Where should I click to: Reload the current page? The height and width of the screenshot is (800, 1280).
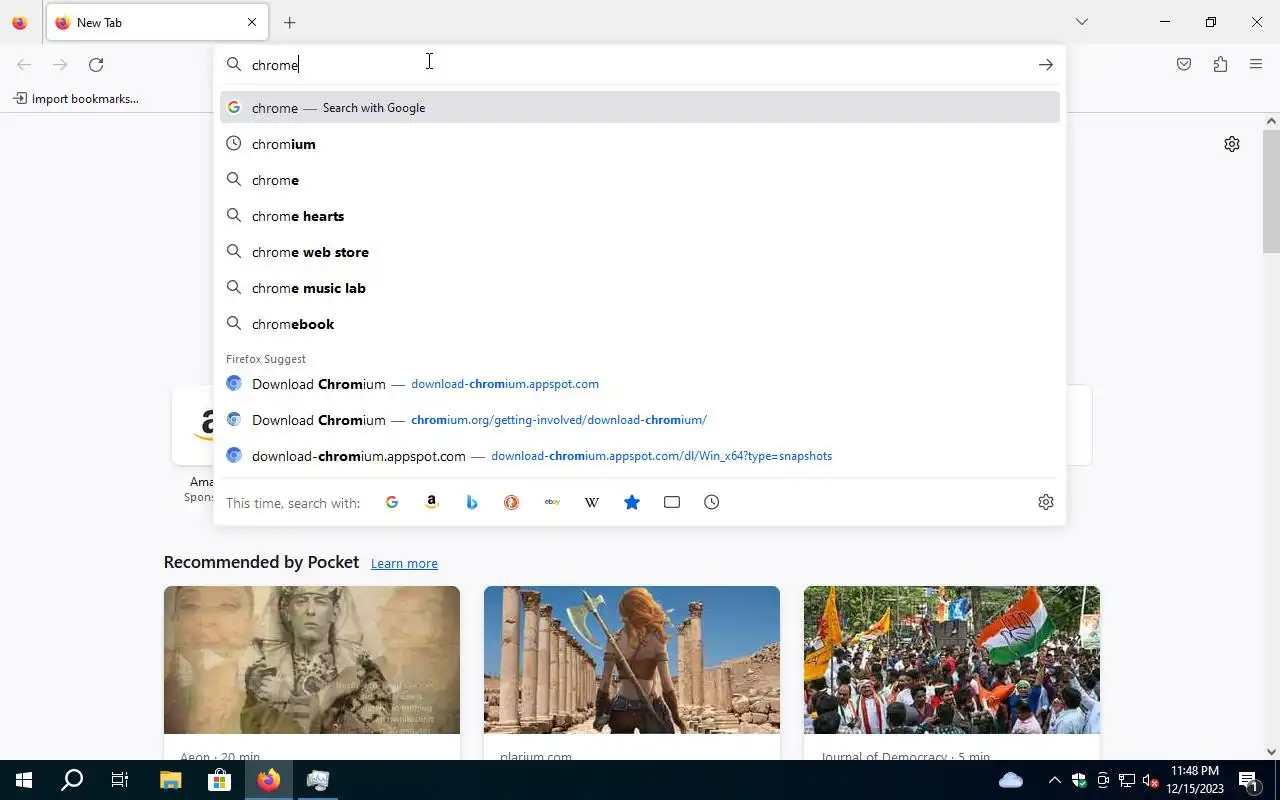point(96,64)
